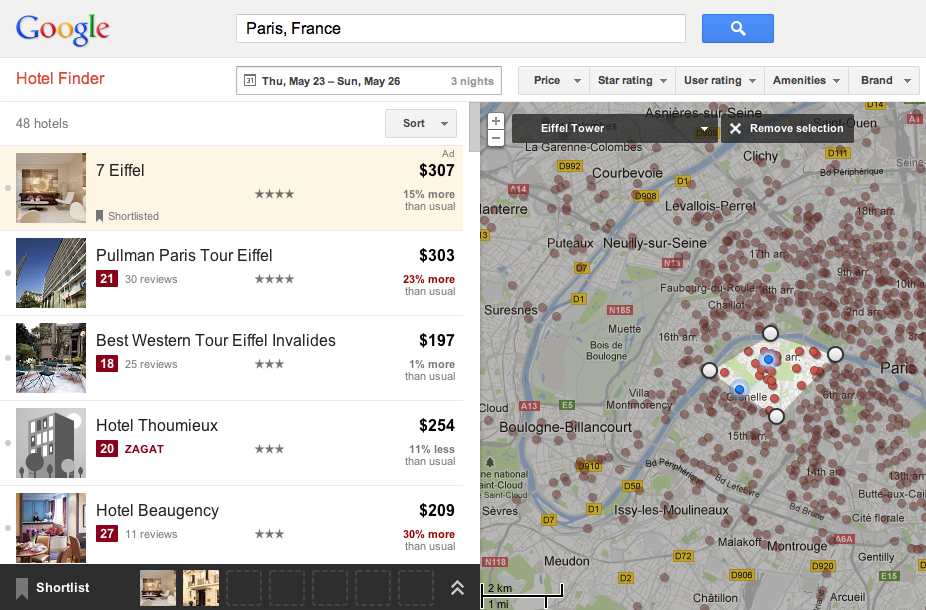Click the Boulogne-Billancourt label on map
The height and width of the screenshot is (610, 926).
(566, 427)
